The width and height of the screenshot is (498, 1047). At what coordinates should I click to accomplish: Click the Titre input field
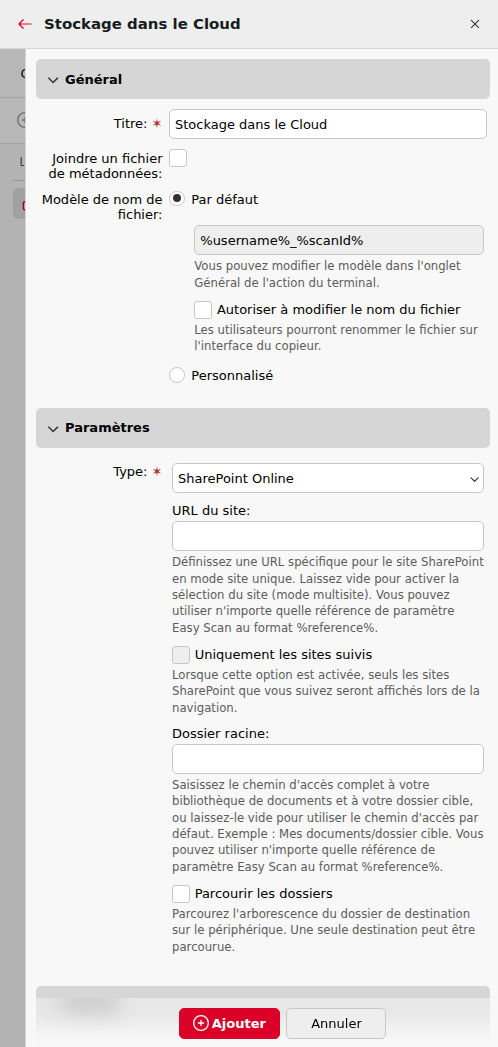pos(328,124)
